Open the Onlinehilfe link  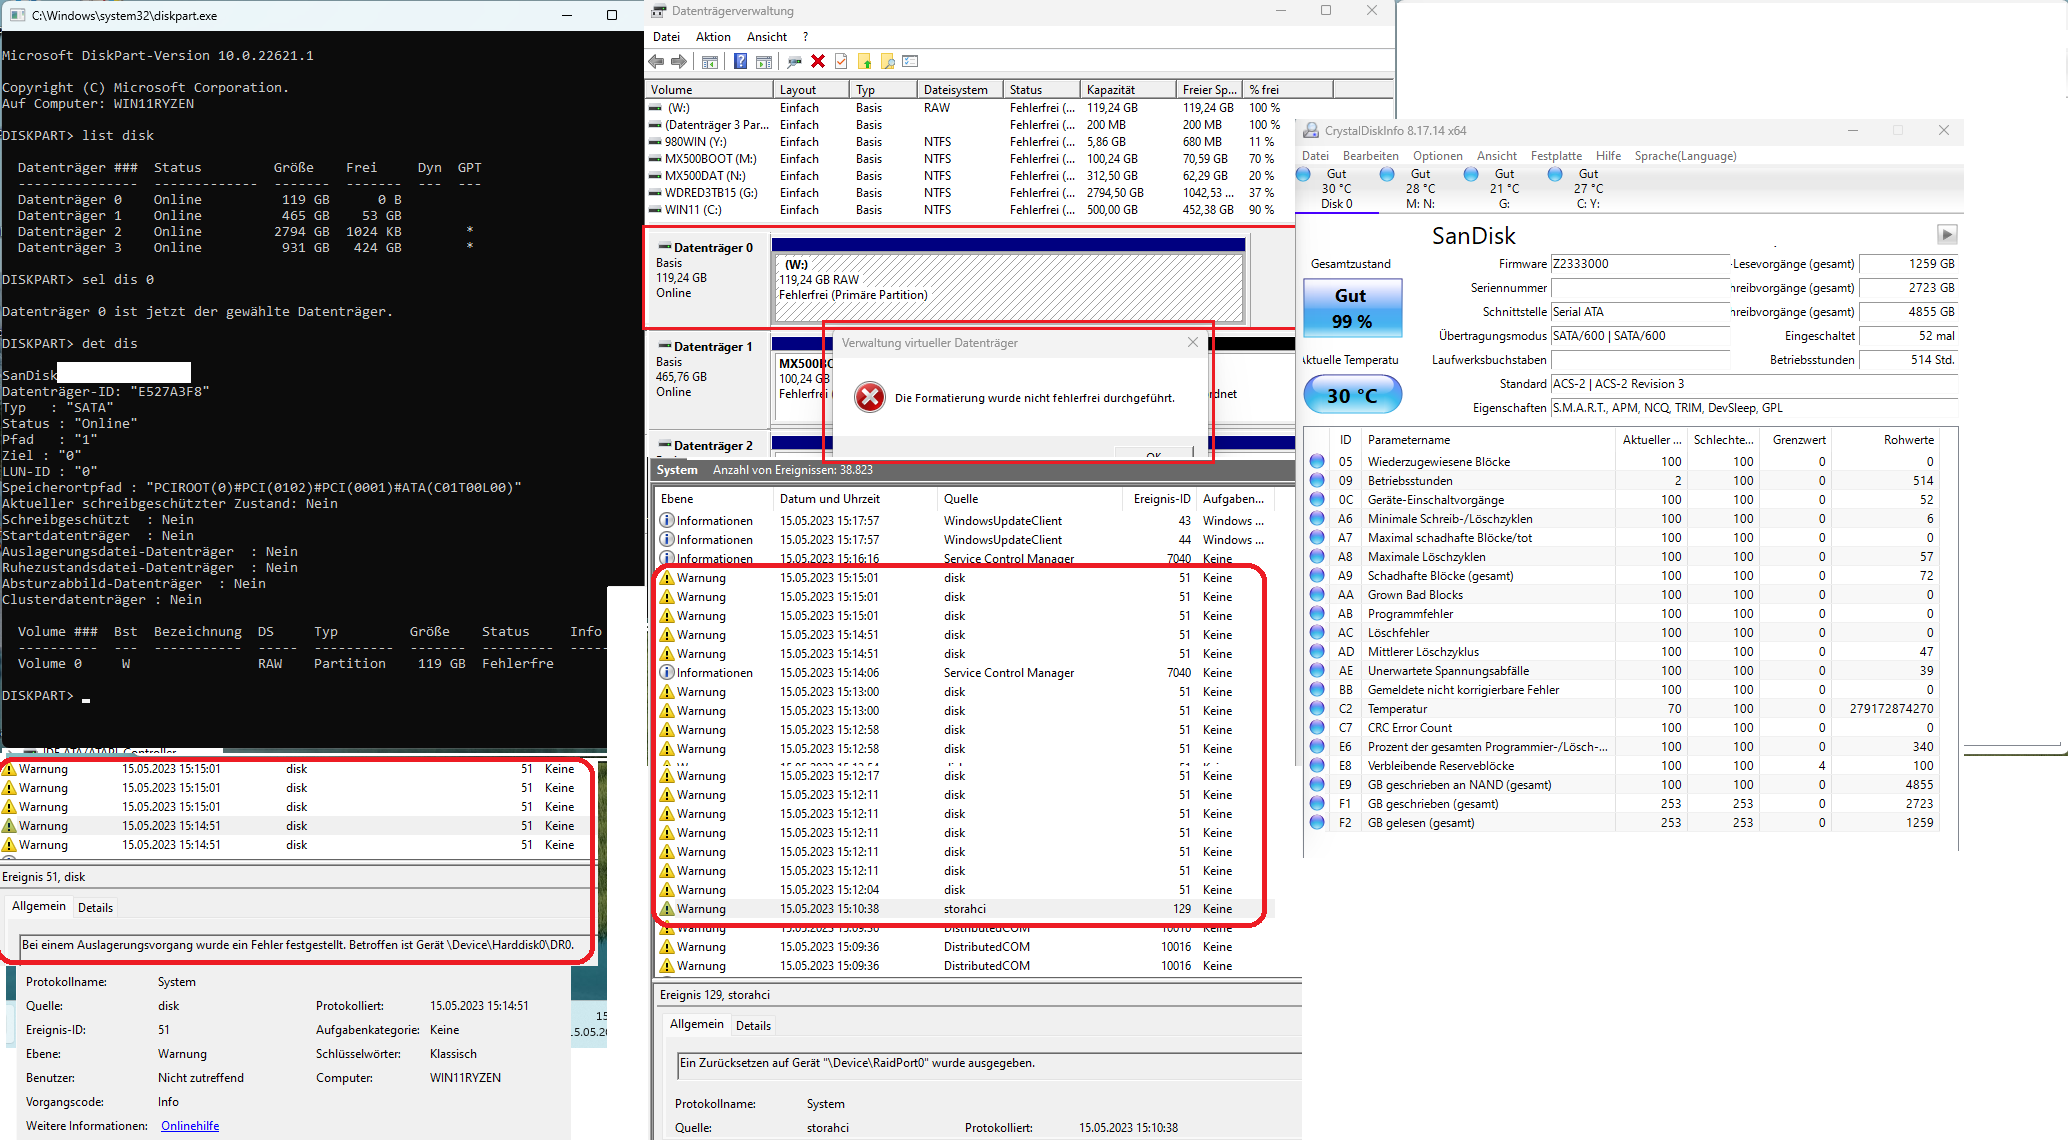point(190,1126)
